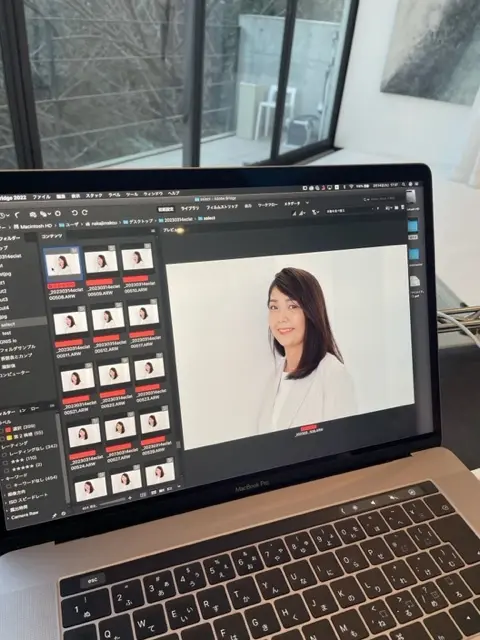Click the clear filter icon
The width and height of the screenshot is (480, 640).
[x=63, y=514]
